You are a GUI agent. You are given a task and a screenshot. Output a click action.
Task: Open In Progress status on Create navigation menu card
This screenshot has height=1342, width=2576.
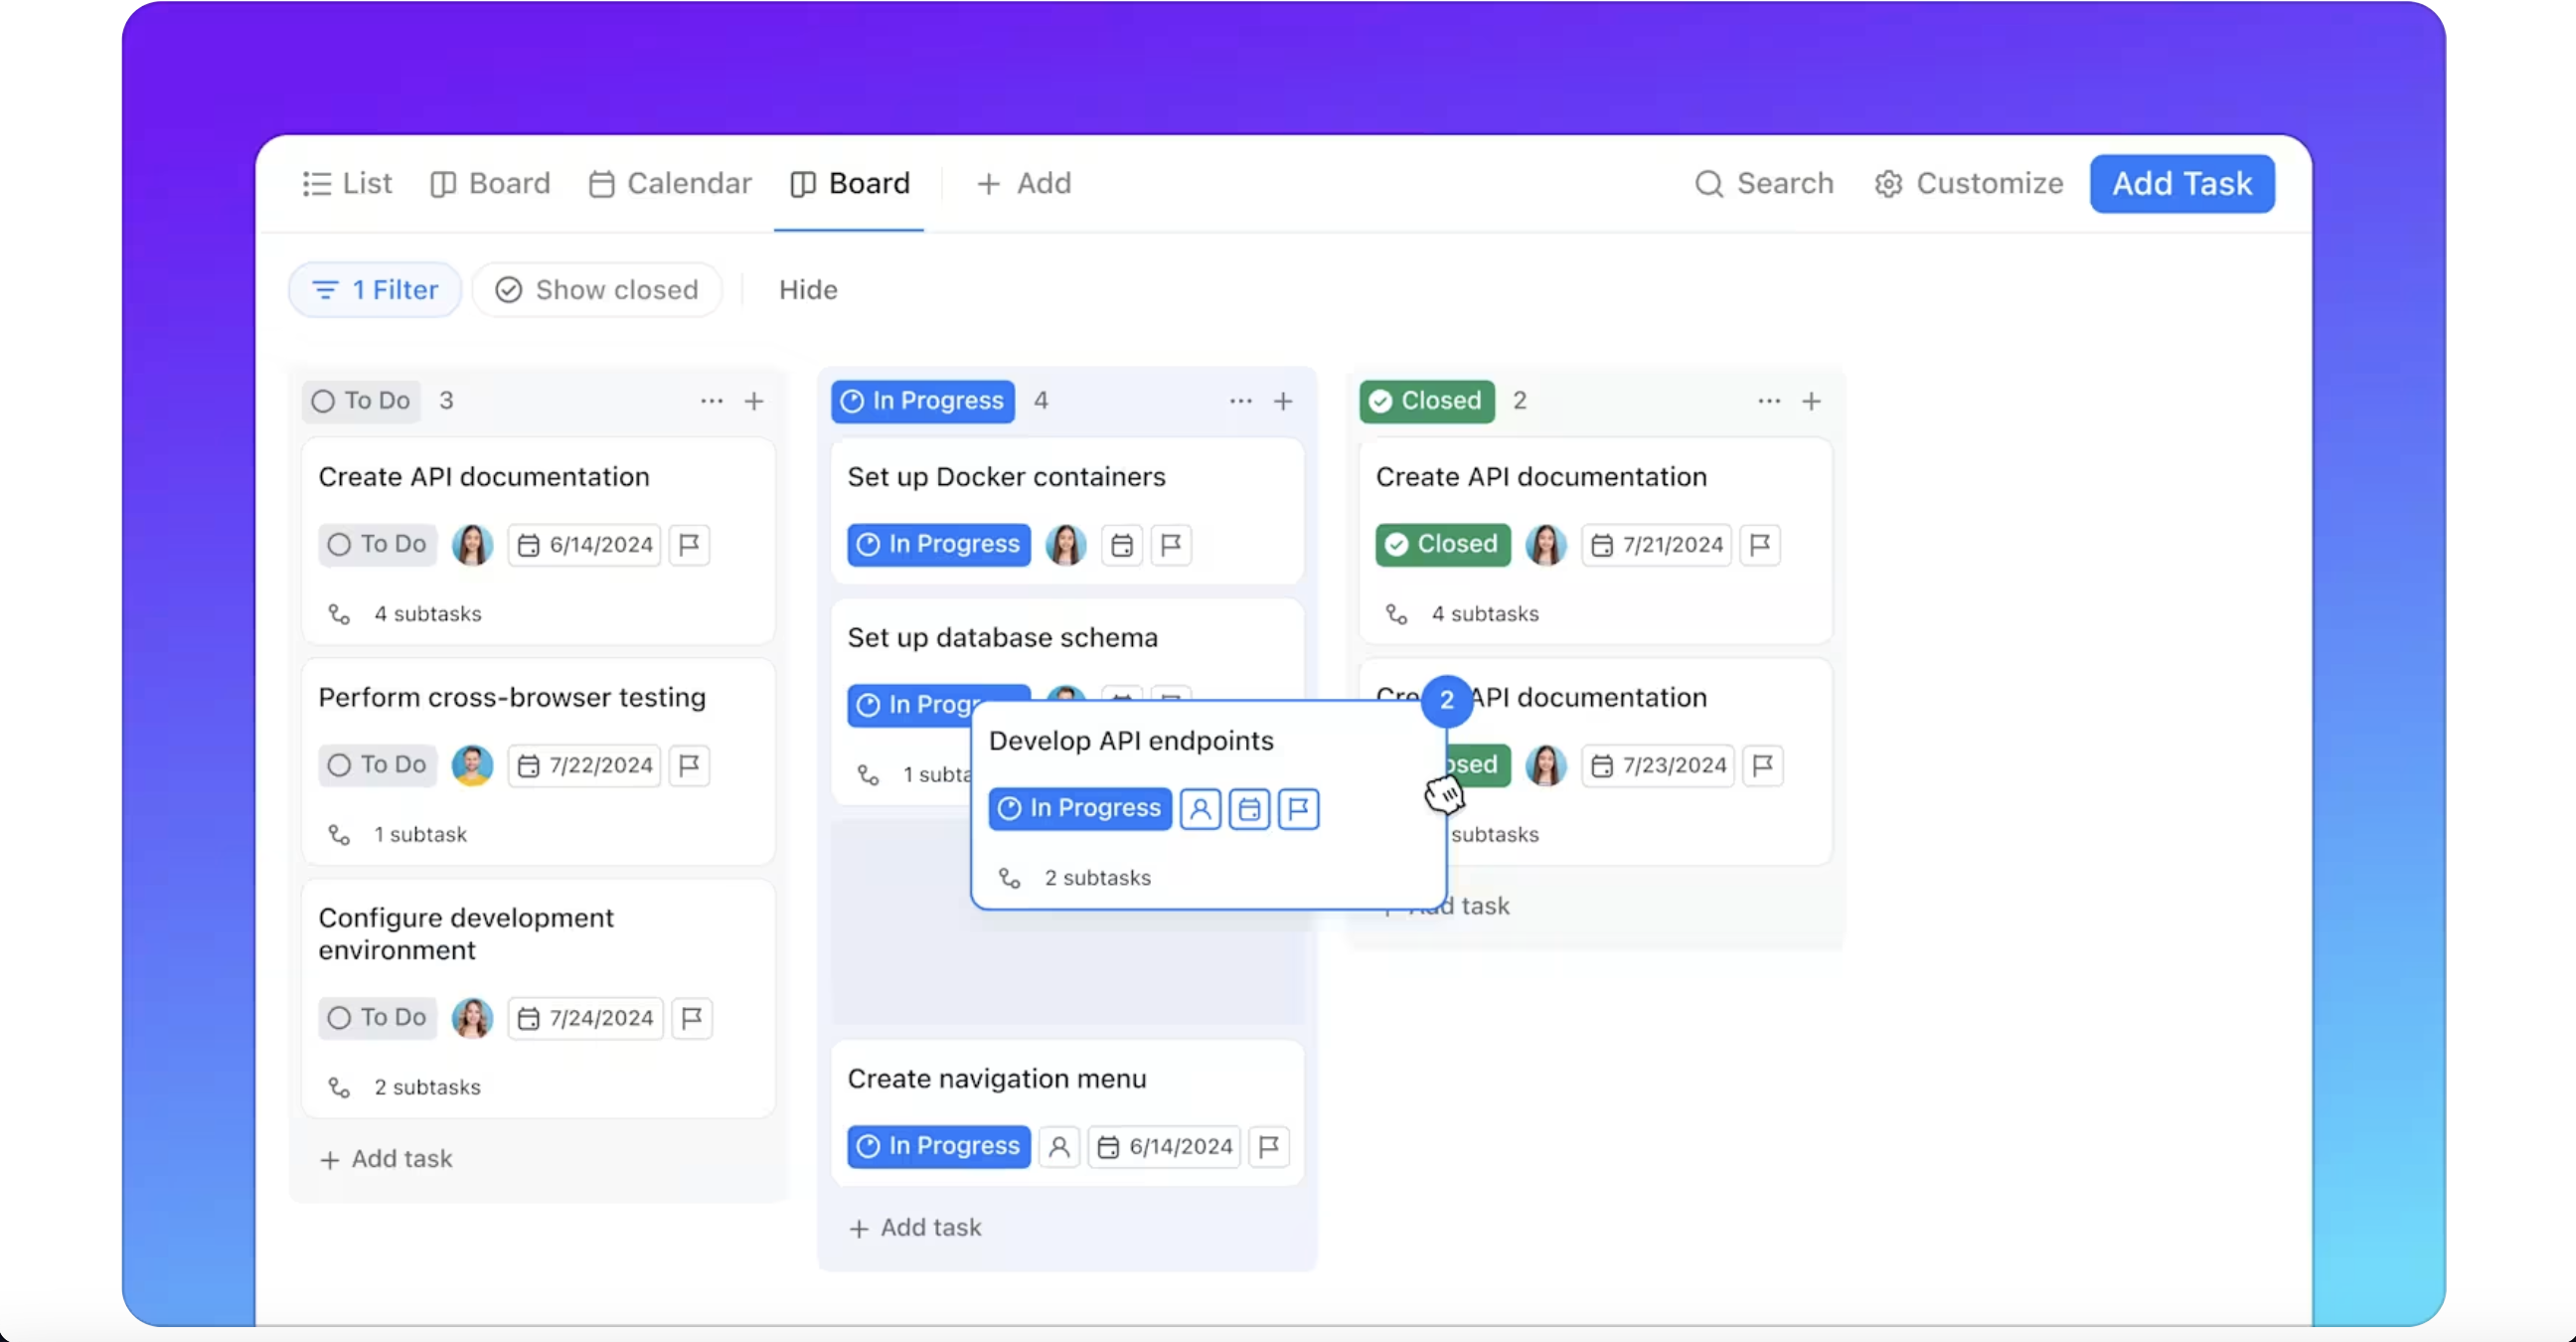939,1146
